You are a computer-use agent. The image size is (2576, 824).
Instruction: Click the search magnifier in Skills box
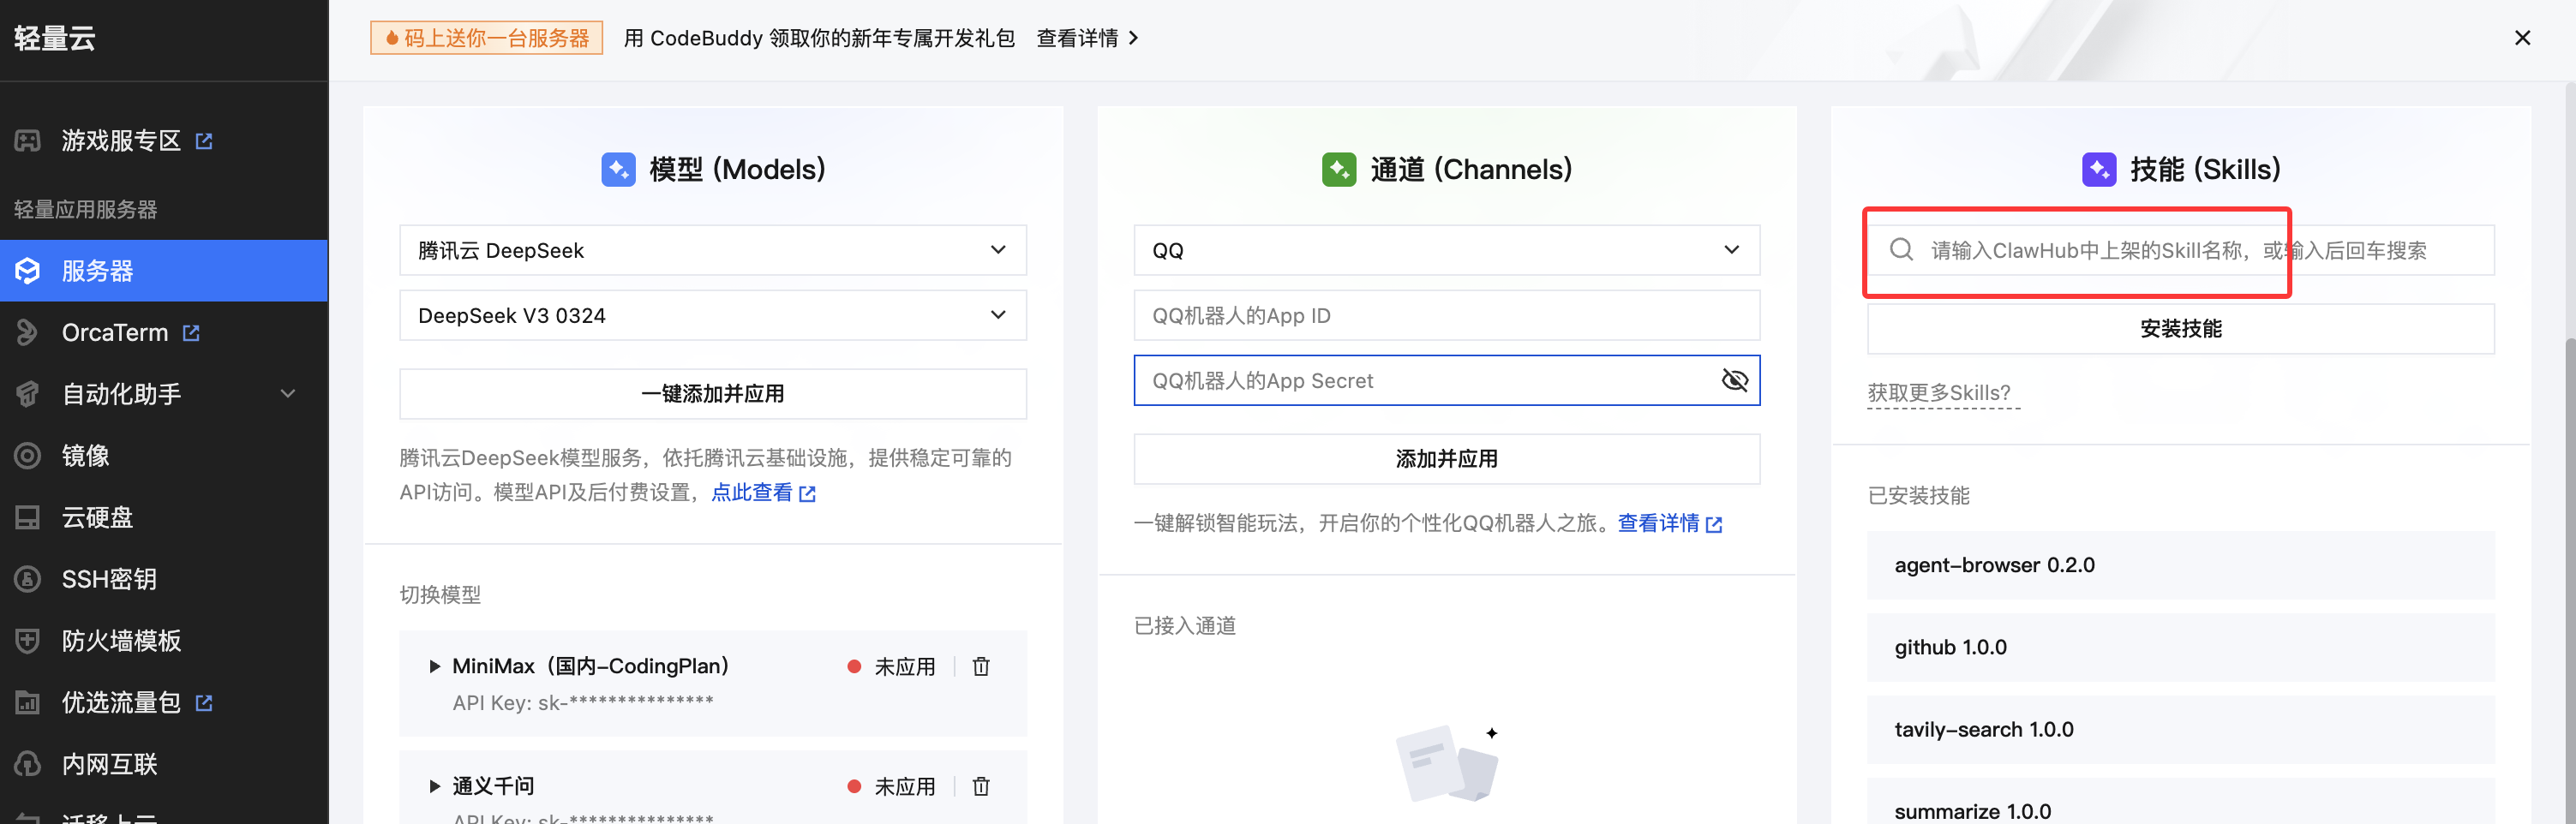1901,250
